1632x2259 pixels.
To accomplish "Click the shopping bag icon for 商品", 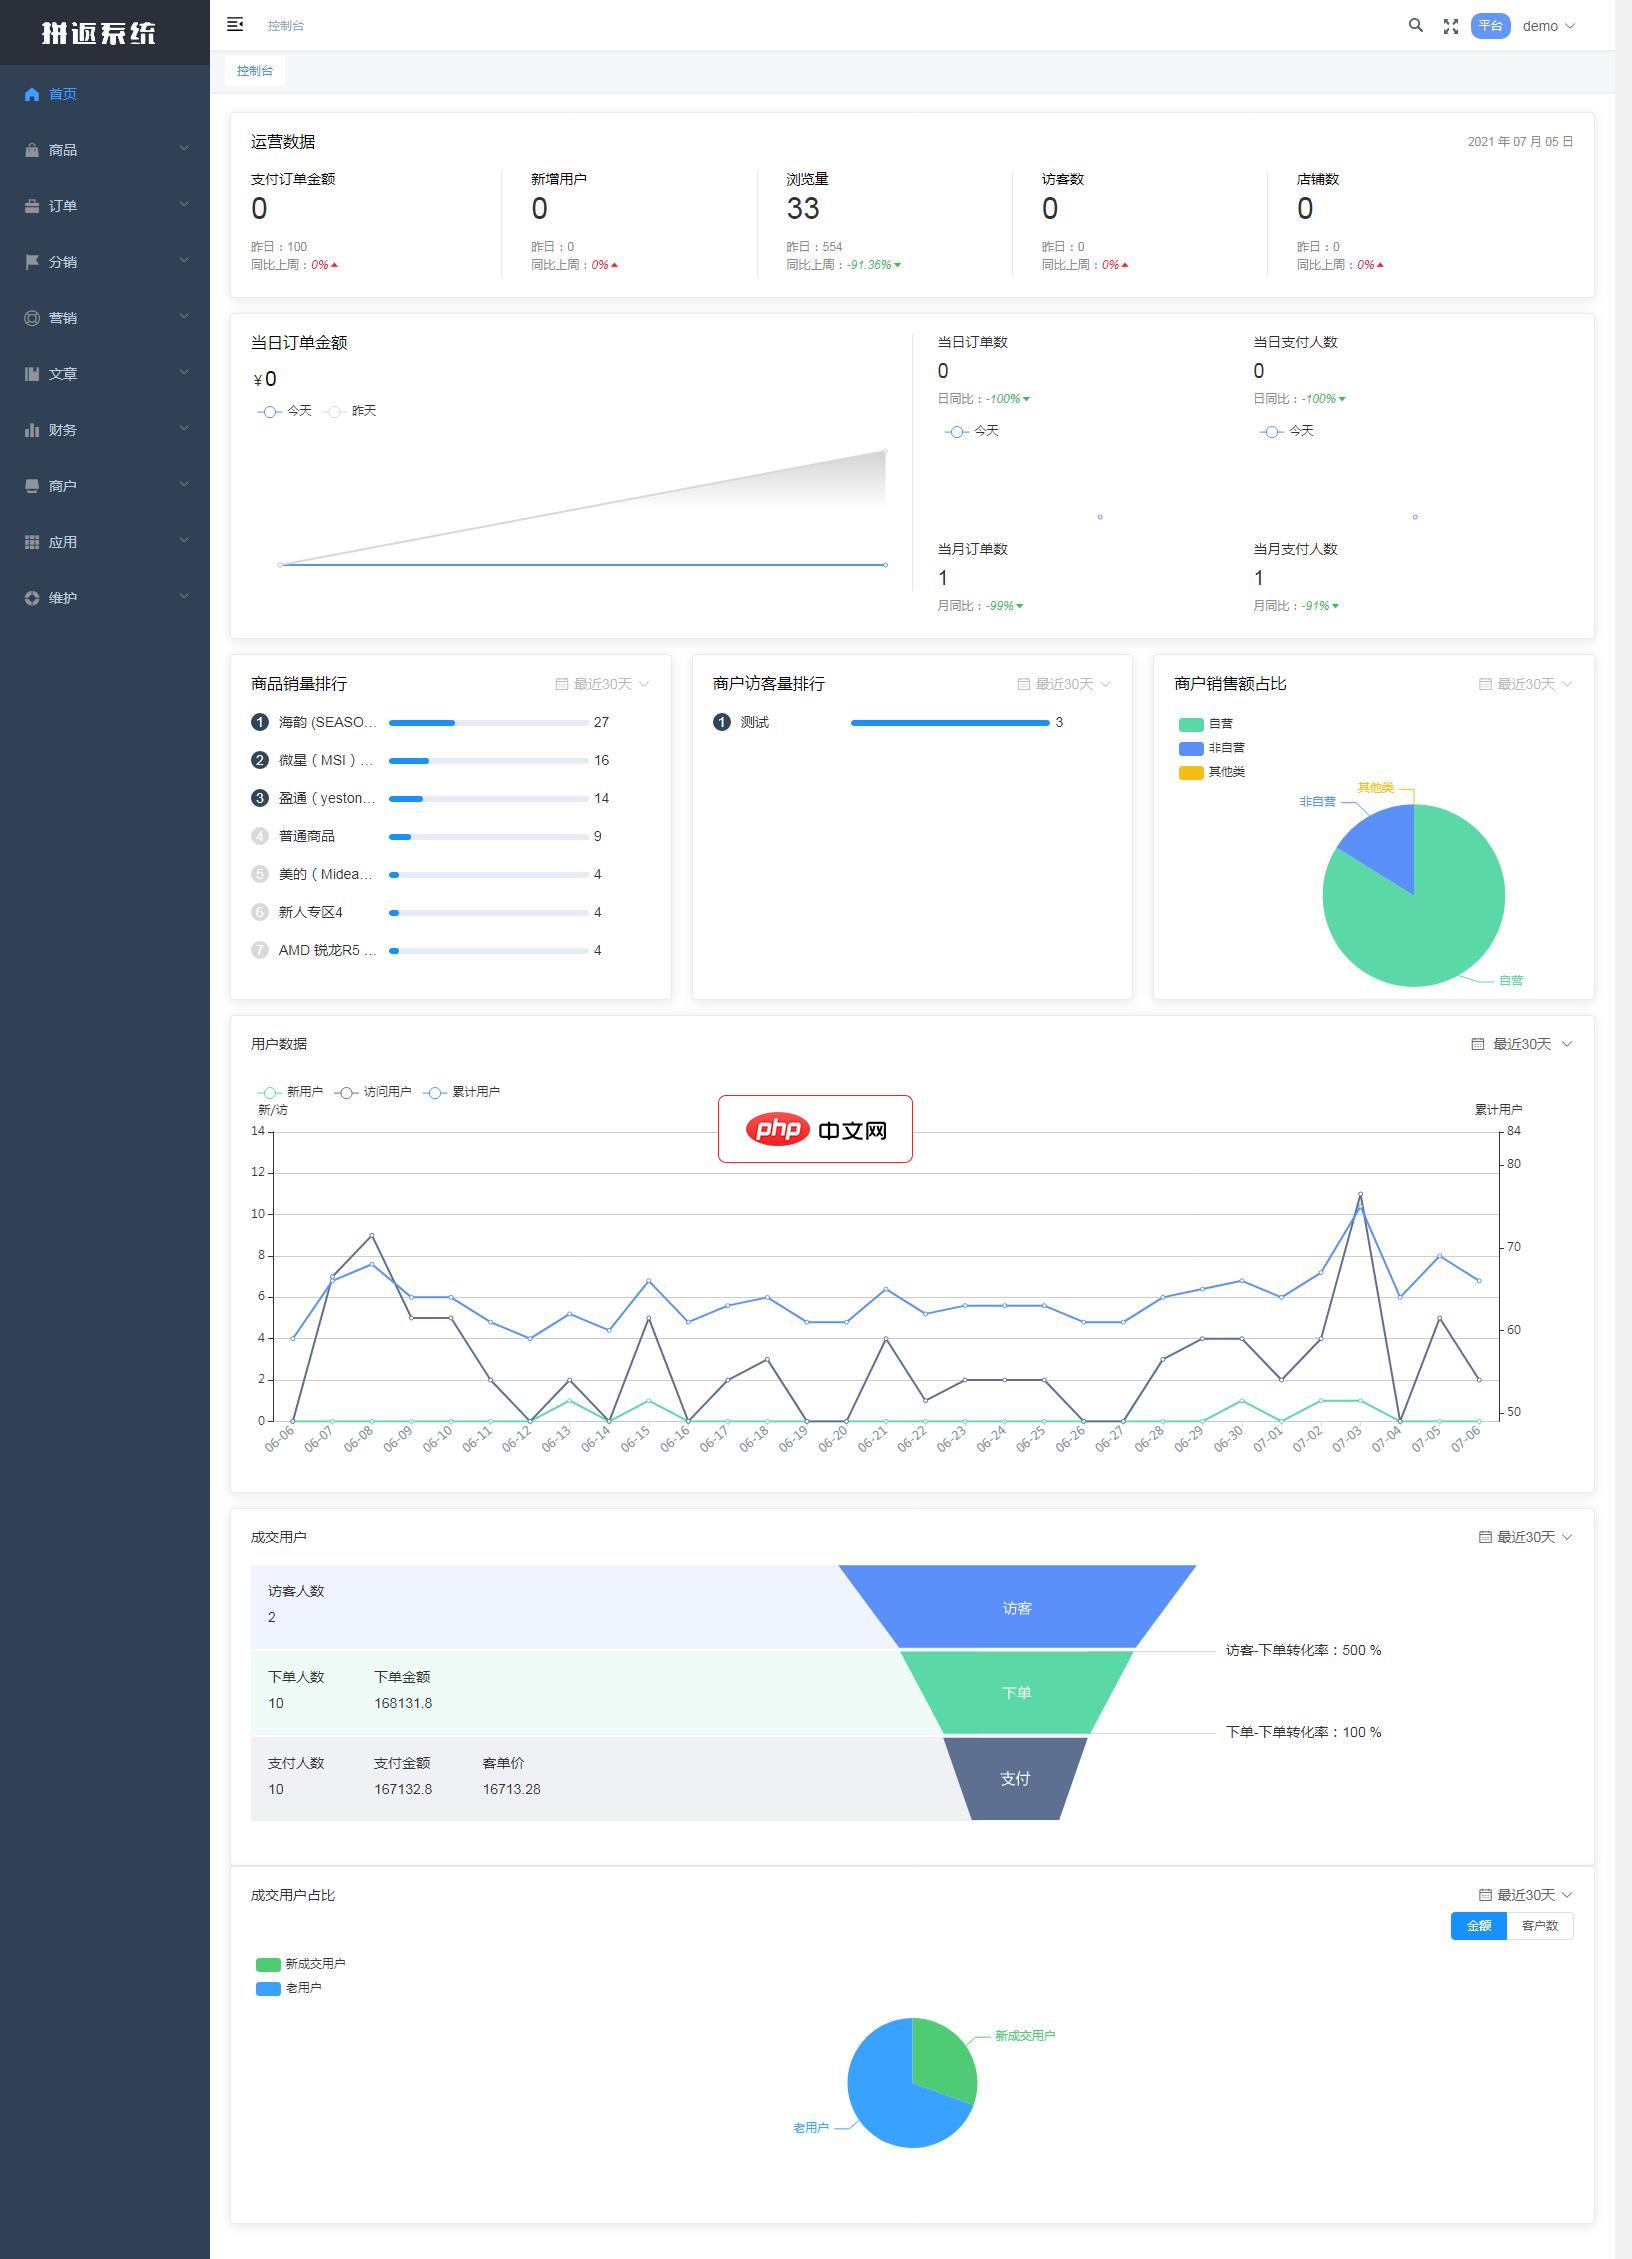I will pyautogui.click(x=32, y=150).
